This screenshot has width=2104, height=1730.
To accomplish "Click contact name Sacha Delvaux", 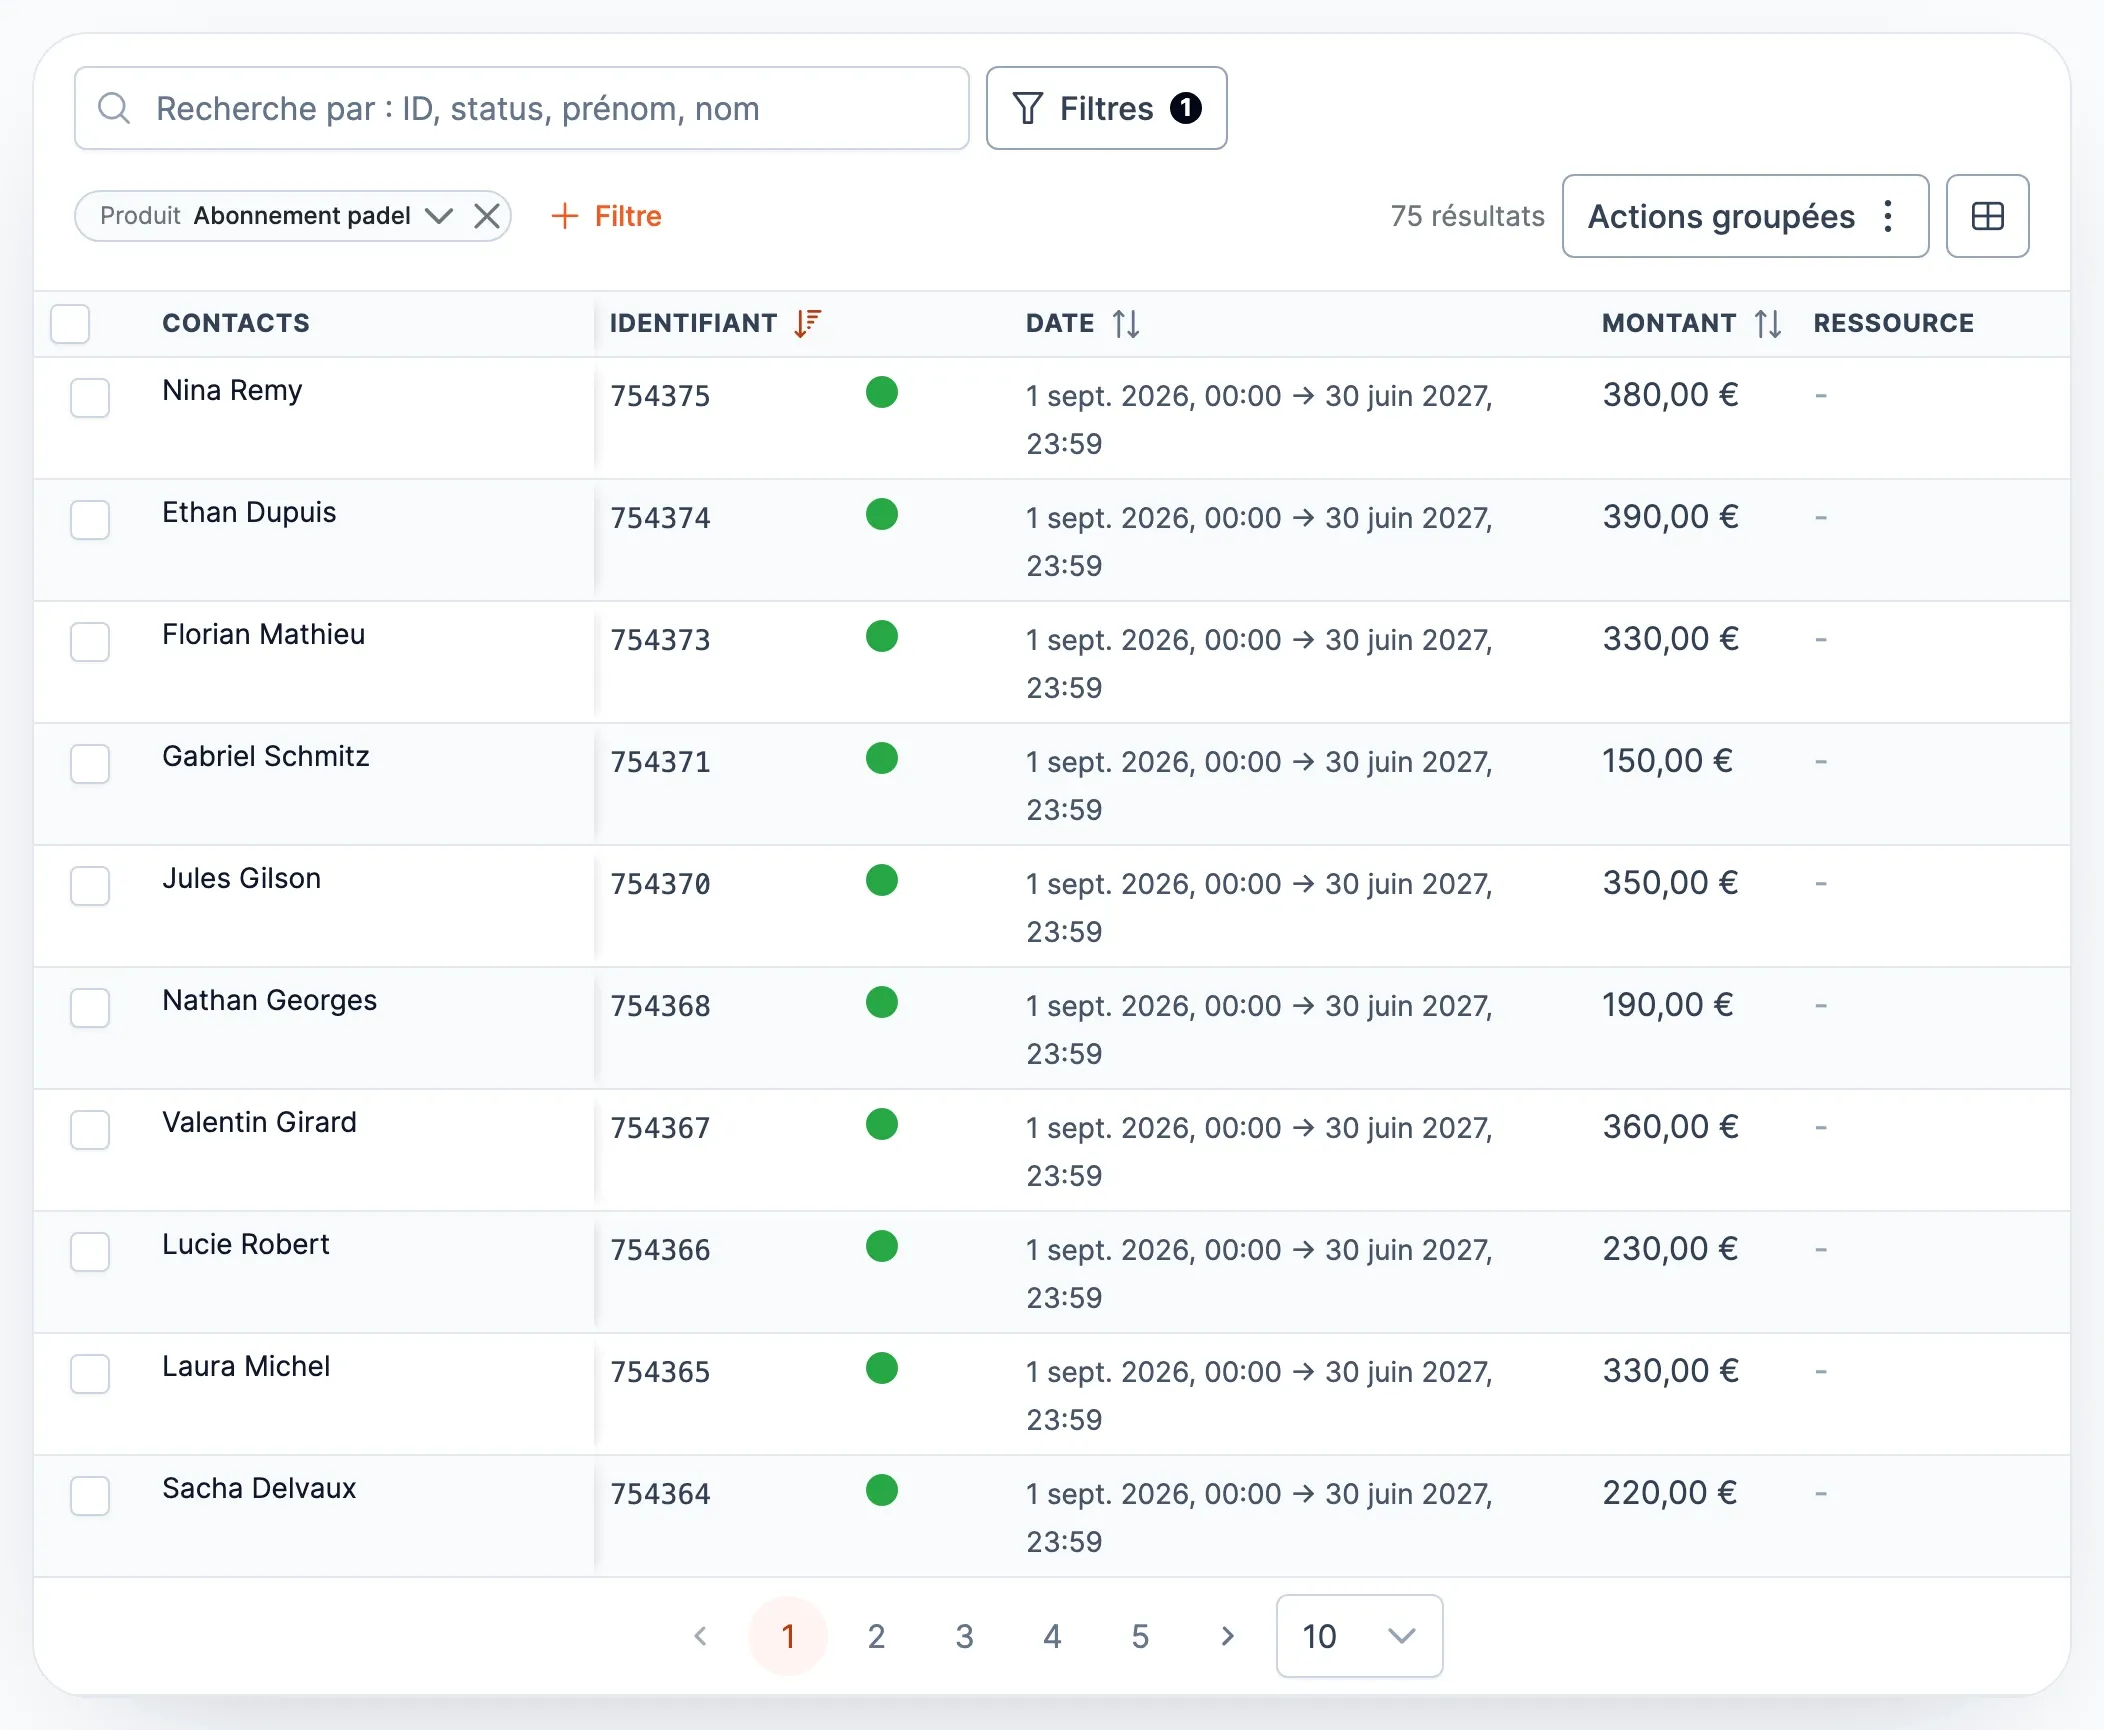I will tap(259, 1488).
